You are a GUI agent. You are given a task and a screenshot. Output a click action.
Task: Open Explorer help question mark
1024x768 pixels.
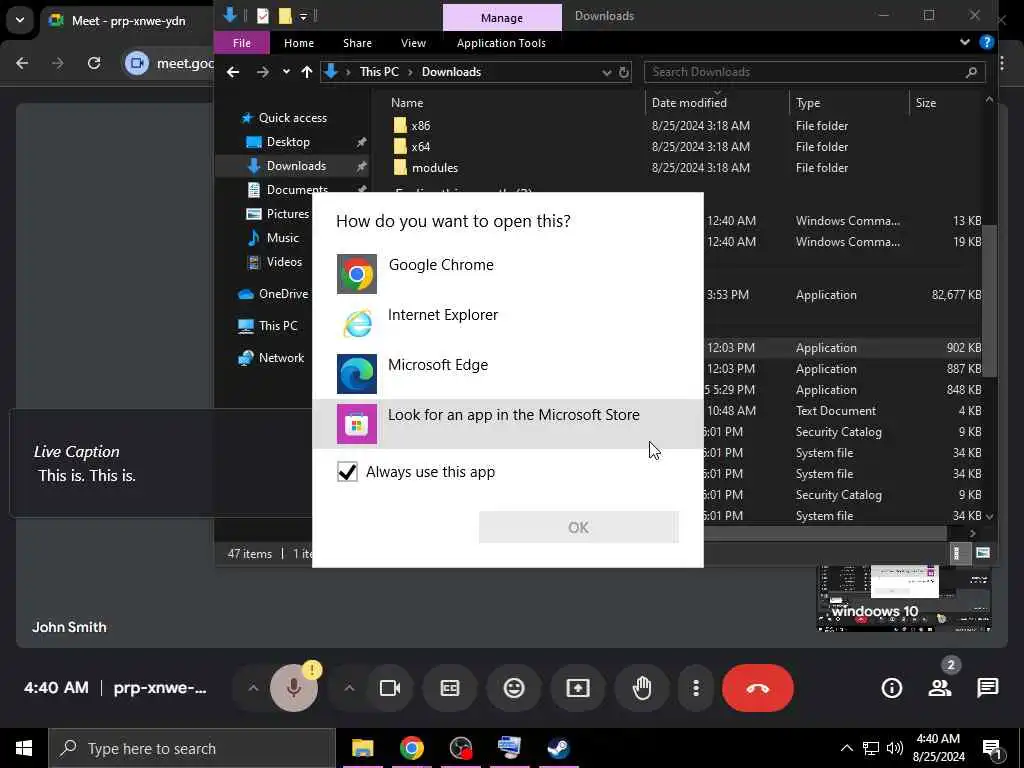(987, 42)
